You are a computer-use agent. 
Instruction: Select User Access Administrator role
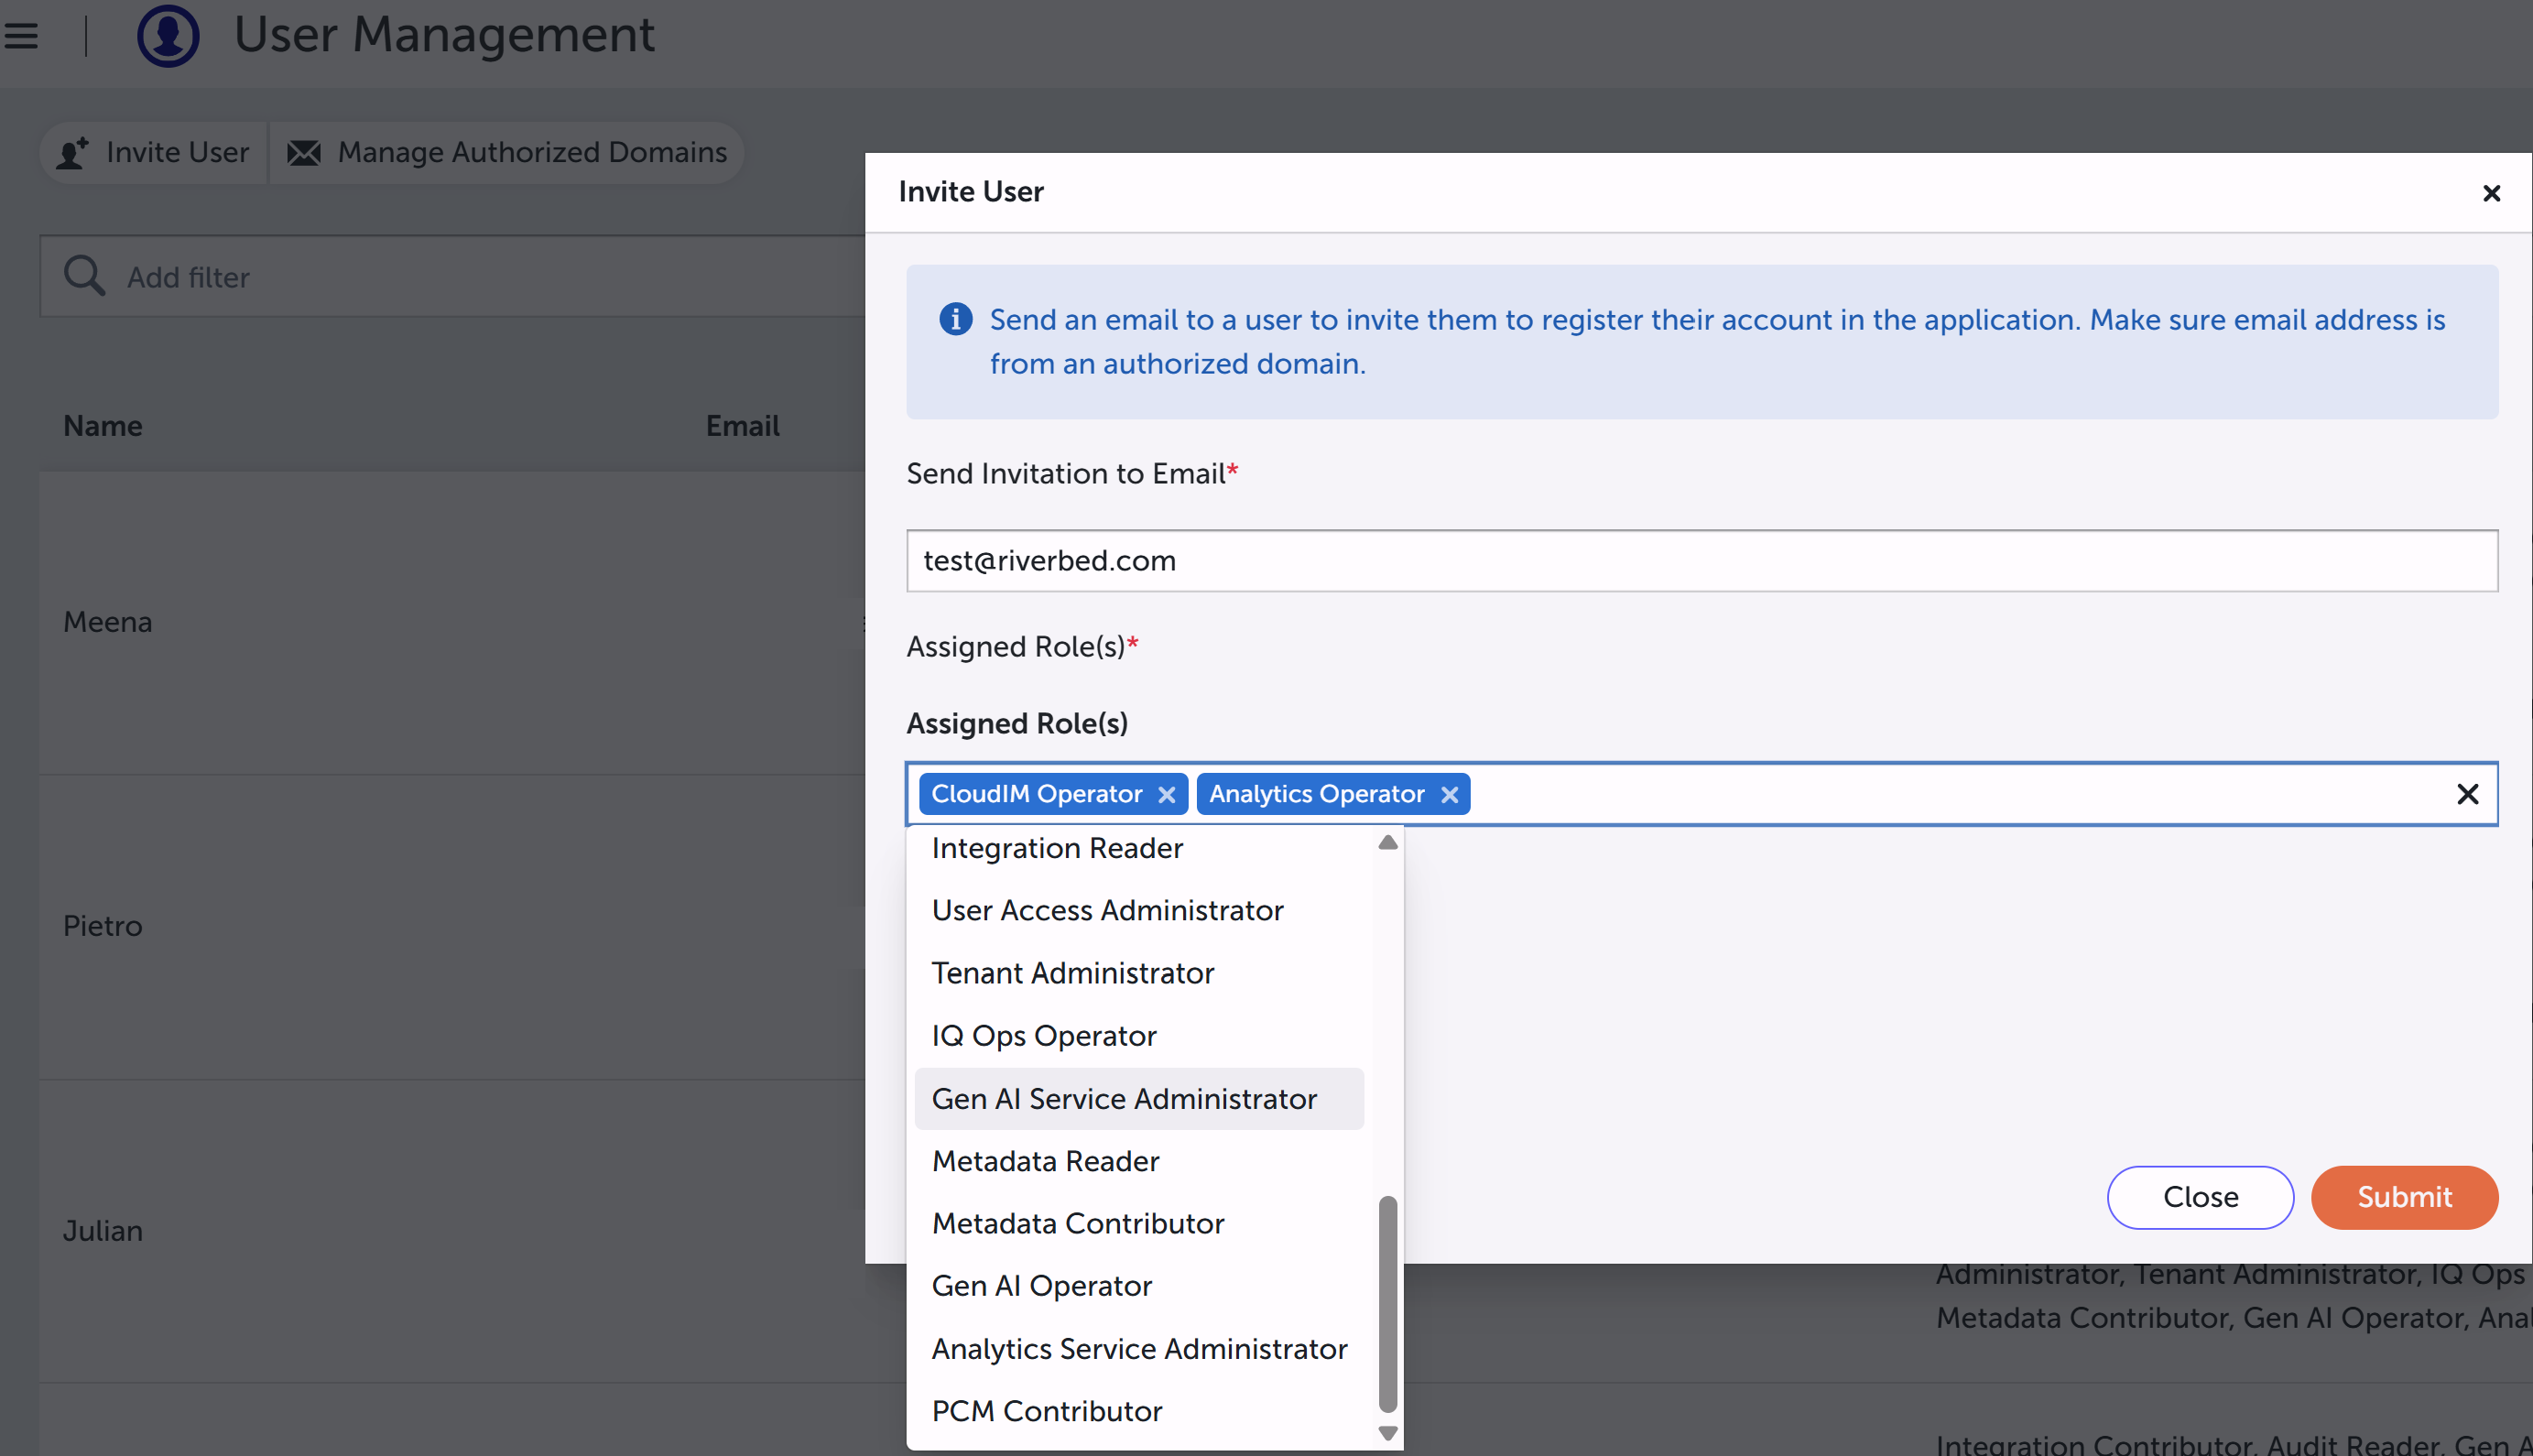(x=1139, y=910)
